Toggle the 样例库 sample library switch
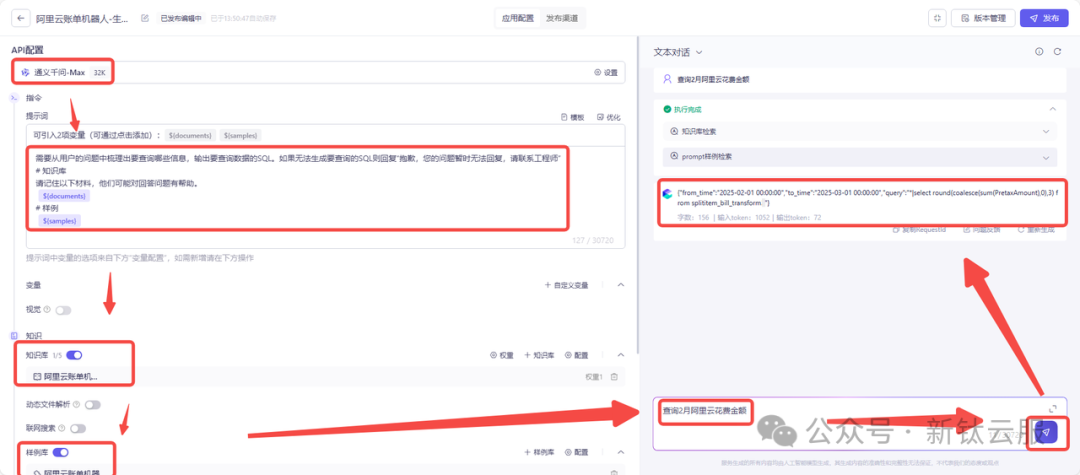Image resolution: width=1080 pixels, height=475 pixels. click(61, 452)
